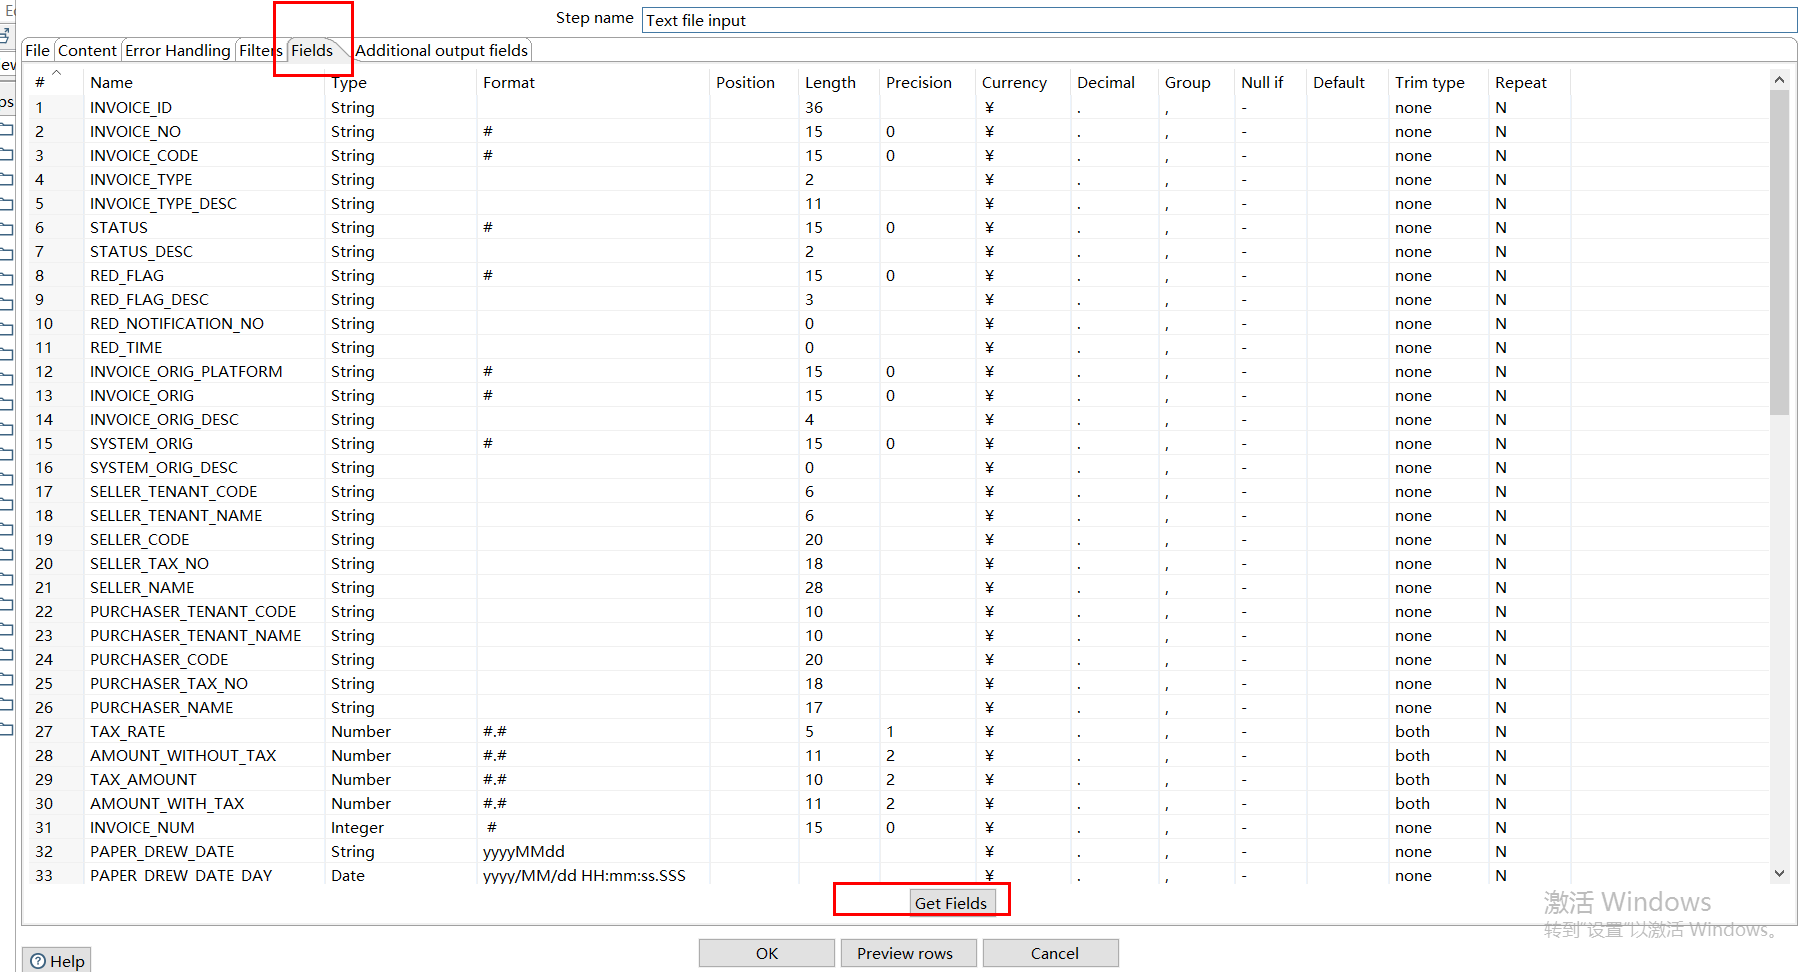Click the scrollbar down arrow
Image resolution: width=1799 pixels, height=972 pixels.
(1781, 872)
